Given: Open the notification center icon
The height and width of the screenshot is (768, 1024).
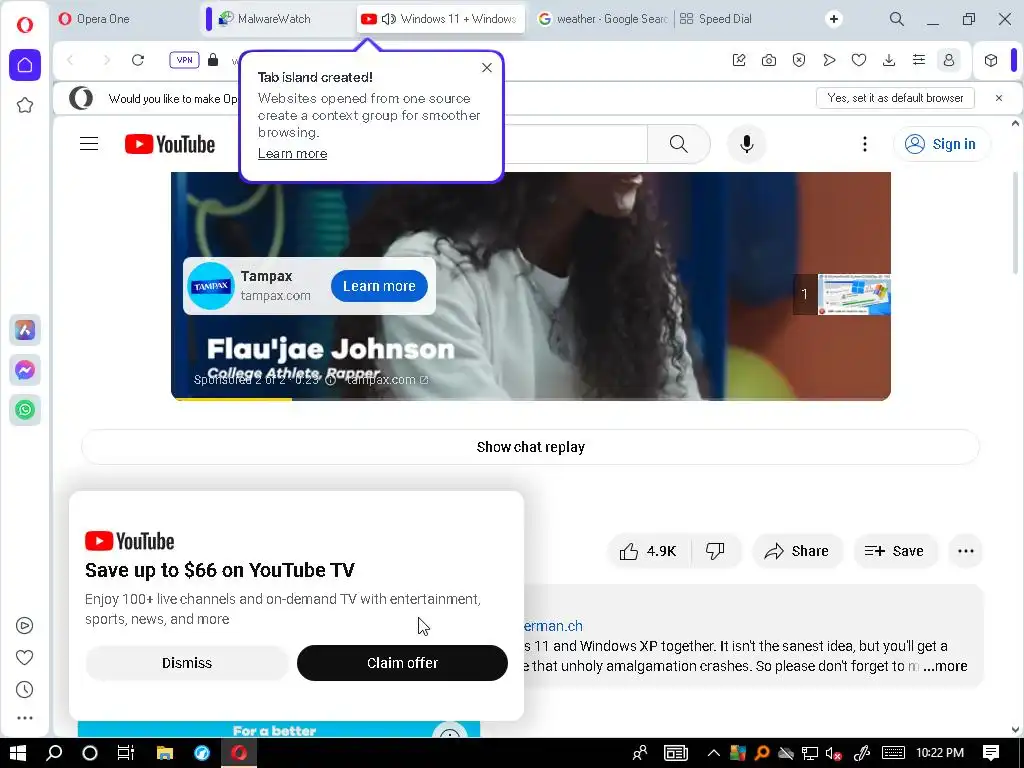Looking at the screenshot, I should (991, 753).
